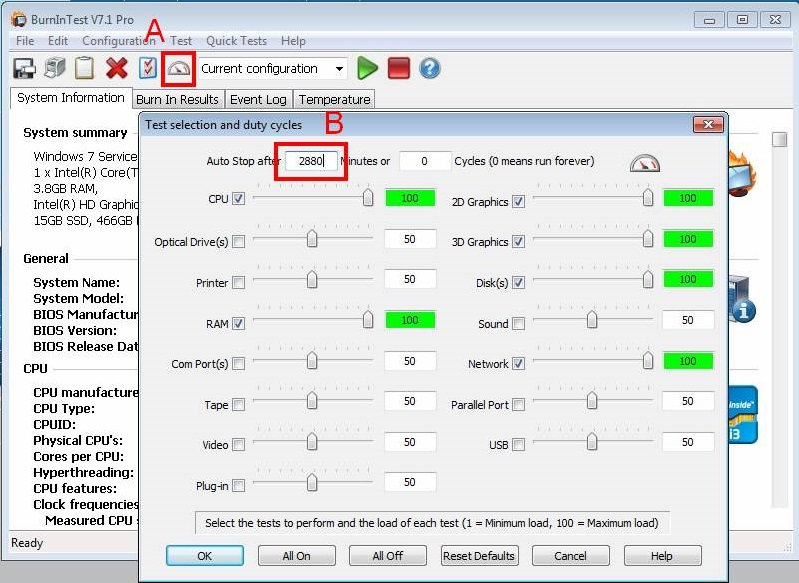The image size is (799, 583).
Task: Click gauge icon inside duty cycles dialog
Action: coord(645,163)
